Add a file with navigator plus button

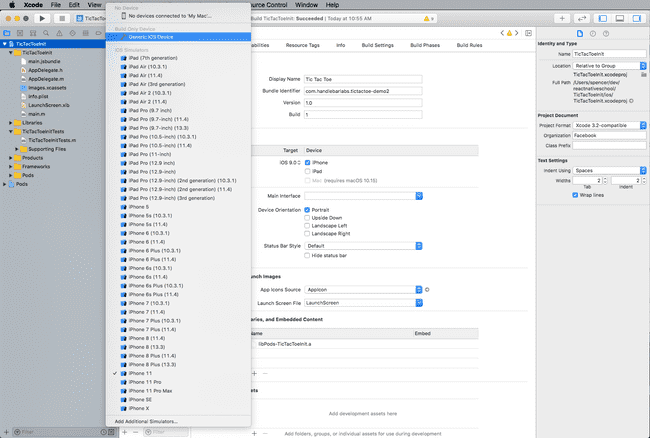[6, 432]
